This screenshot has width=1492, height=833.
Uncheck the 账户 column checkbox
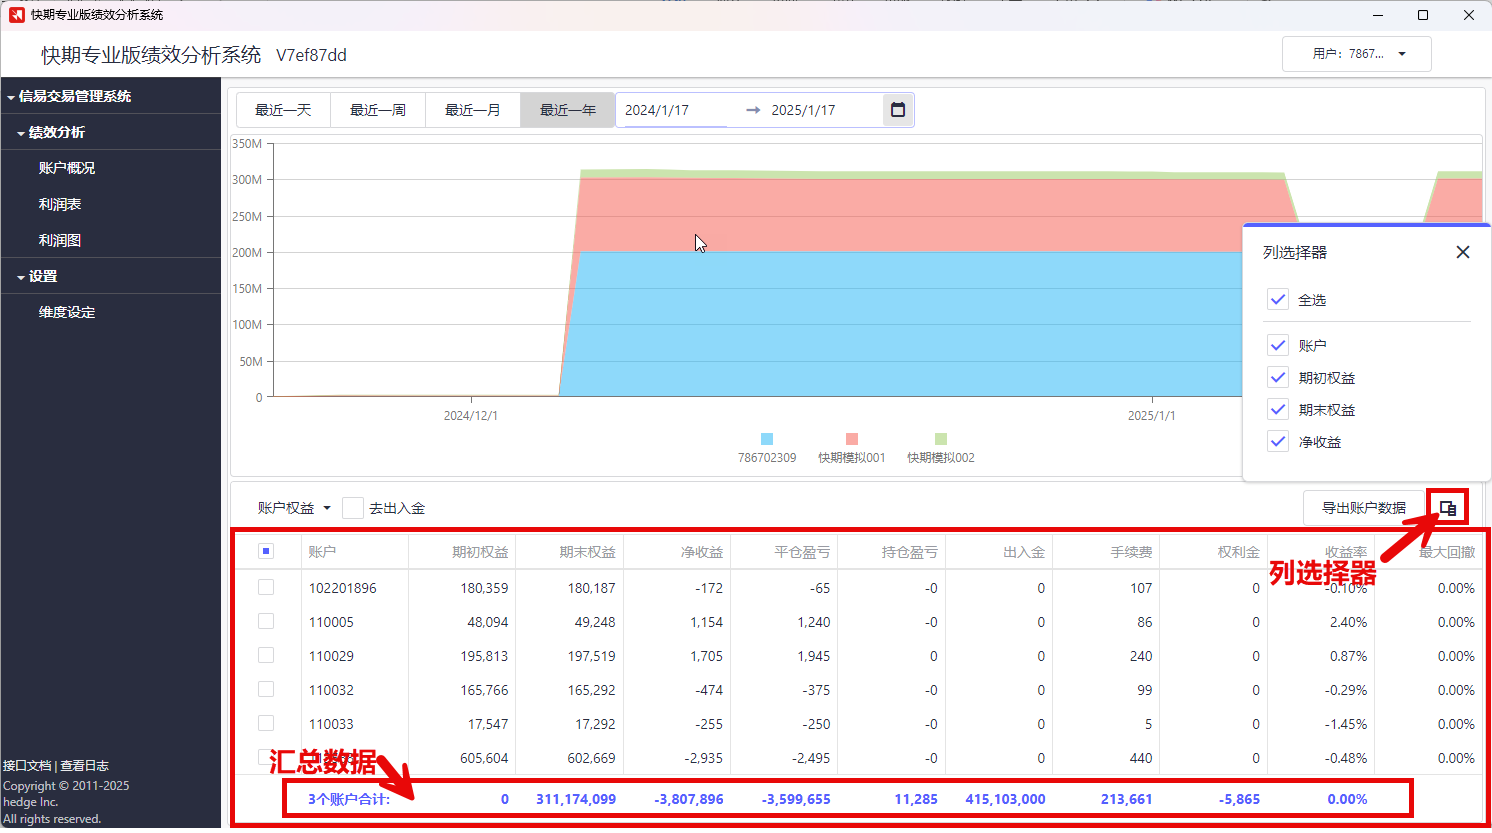(x=1278, y=345)
